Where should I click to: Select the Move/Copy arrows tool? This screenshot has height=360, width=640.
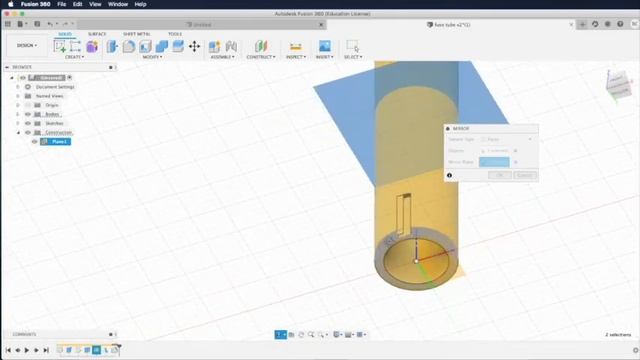194,46
